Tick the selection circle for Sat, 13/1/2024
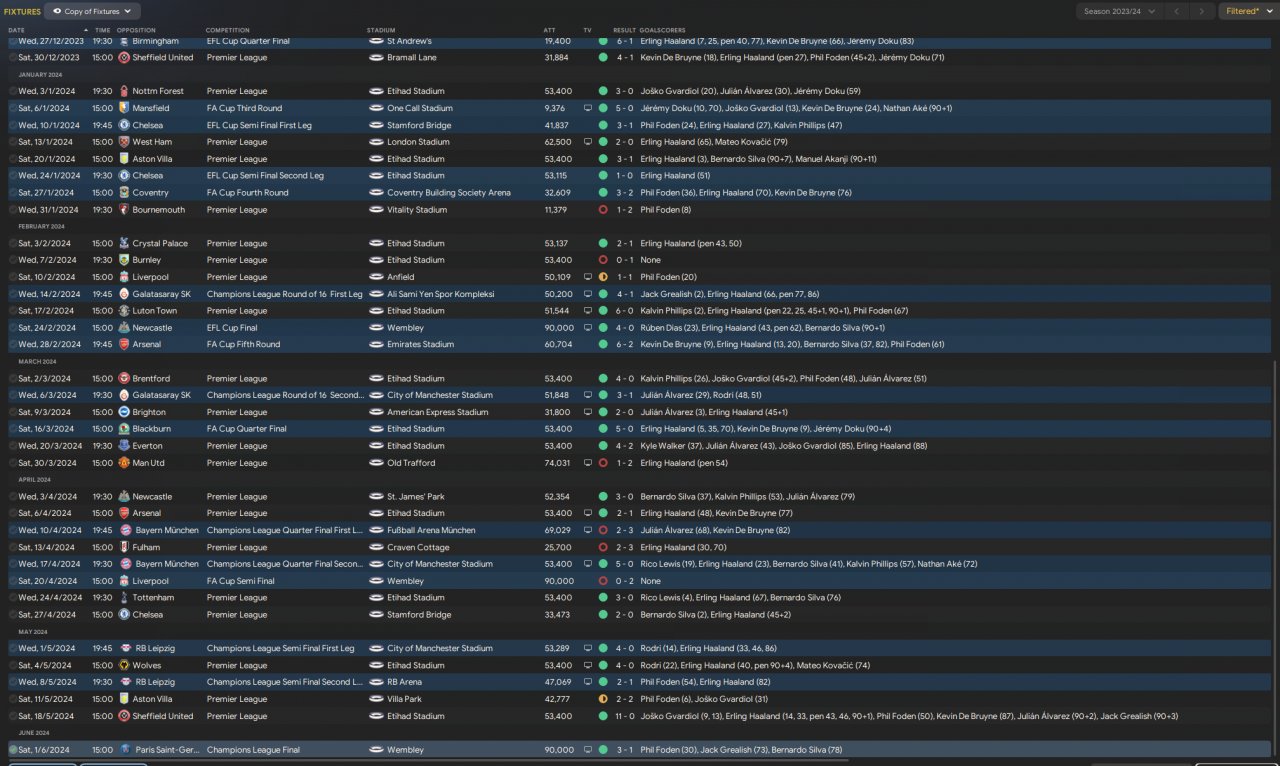The width and height of the screenshot is (1280, 766). click(13, 142)
